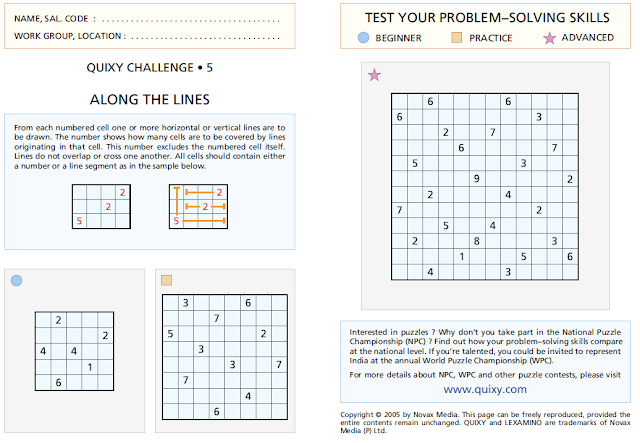
Task: Click the Work Group, Location dotted field
Action: coord(205,36)
